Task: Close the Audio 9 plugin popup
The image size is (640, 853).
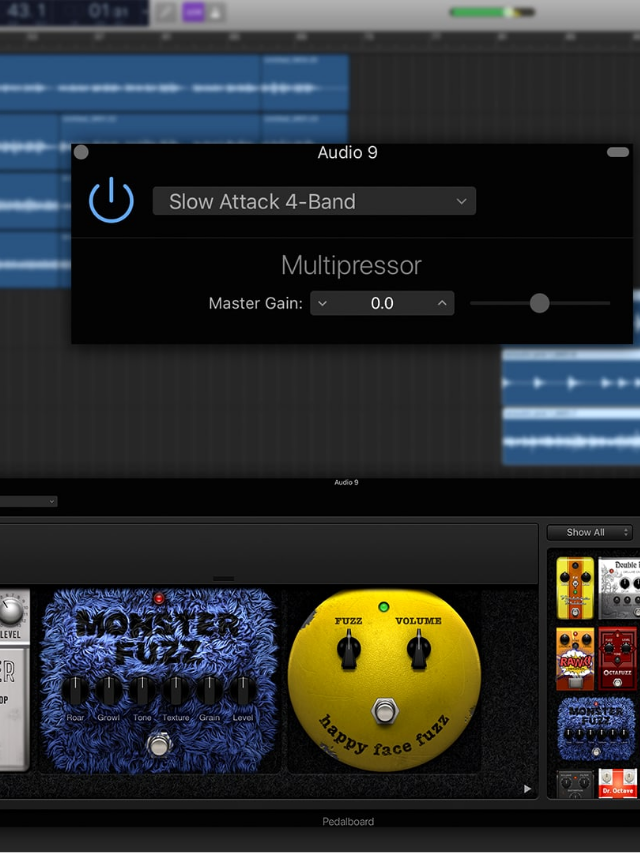Action: point(81,152)
